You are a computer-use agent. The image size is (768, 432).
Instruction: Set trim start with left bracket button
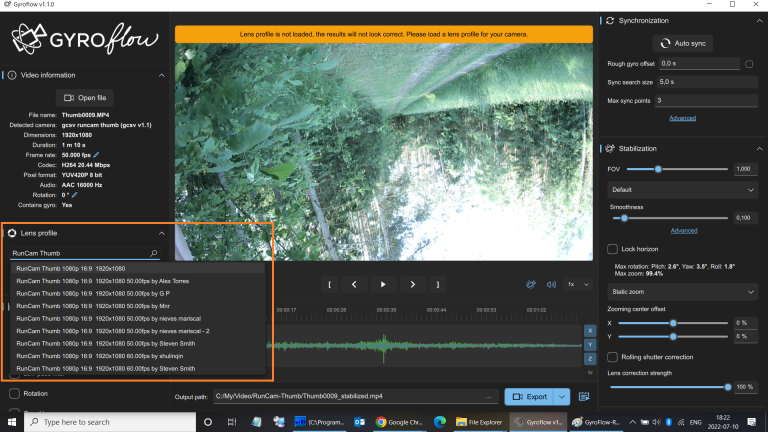[x=330, y=285]
